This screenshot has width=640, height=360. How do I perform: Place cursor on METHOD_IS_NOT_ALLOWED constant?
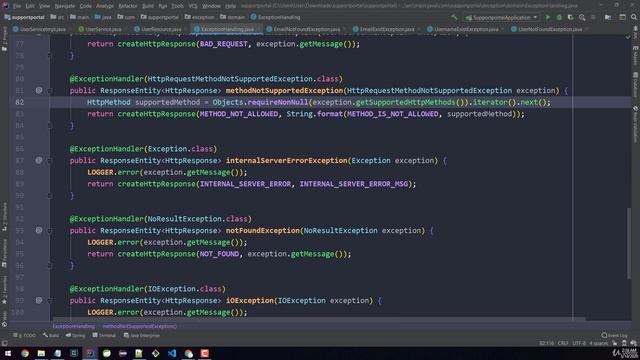coord(393,114)
